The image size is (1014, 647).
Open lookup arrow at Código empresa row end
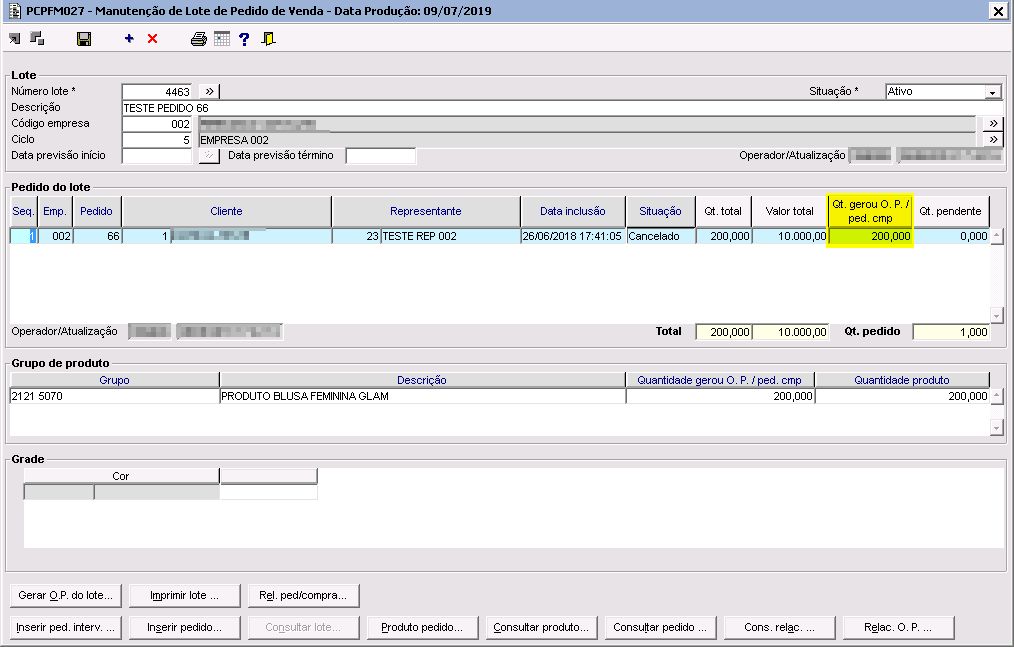coord(993,123)
